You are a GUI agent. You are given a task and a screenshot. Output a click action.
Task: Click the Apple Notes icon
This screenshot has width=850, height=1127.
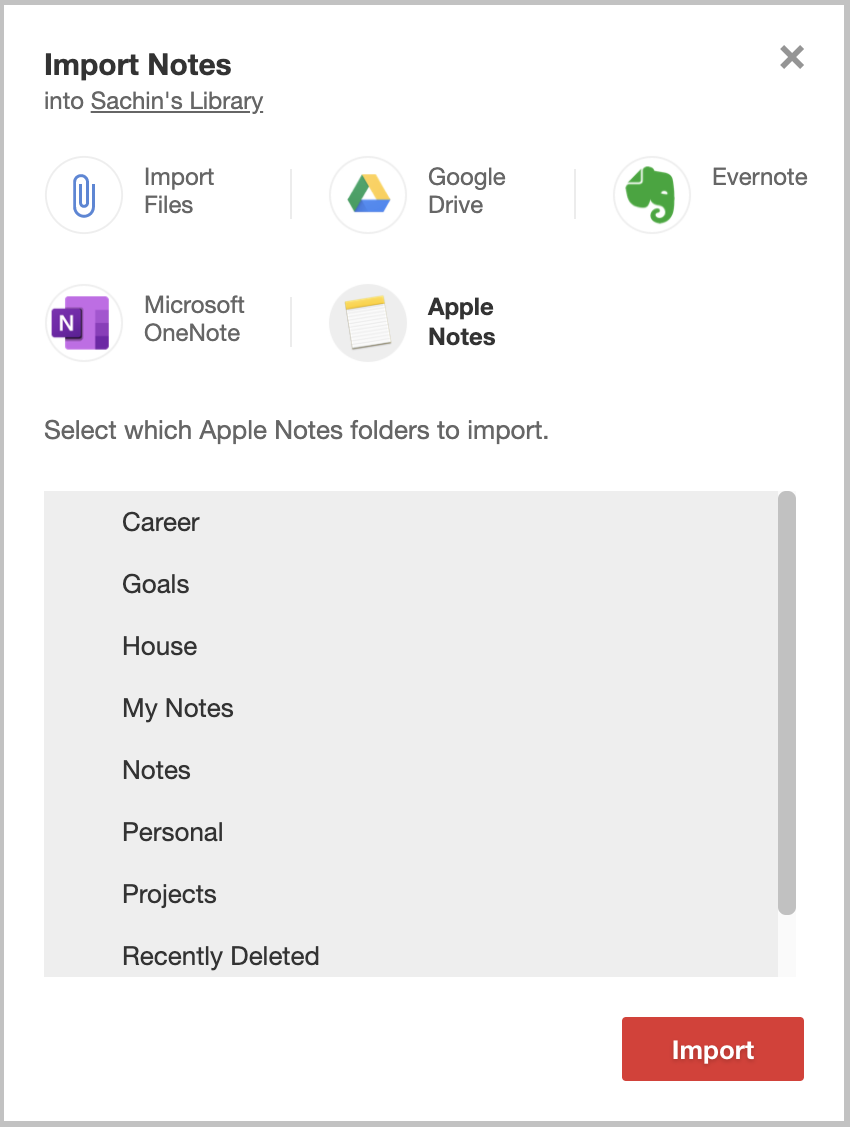pyautogui.click(x=368, y=322)
